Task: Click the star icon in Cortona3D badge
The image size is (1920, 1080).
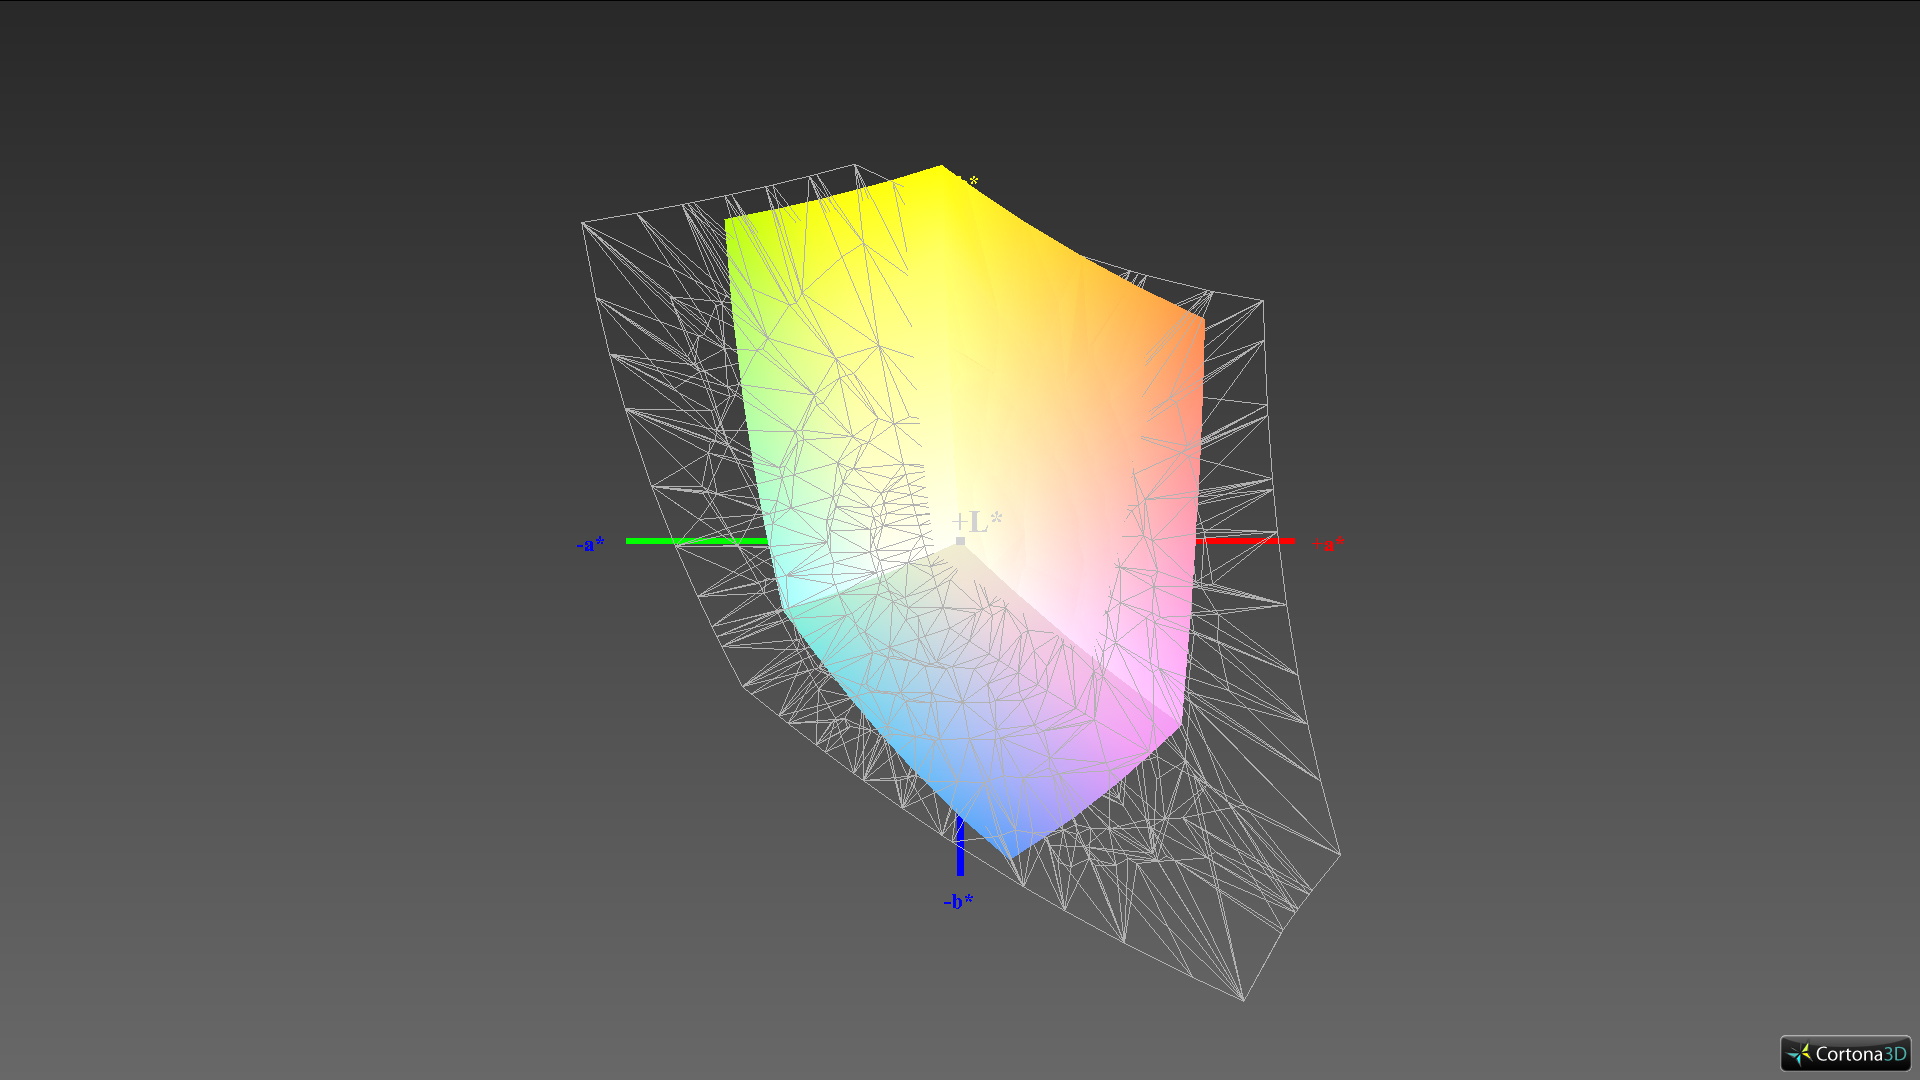Action: click(1799, 1054)
